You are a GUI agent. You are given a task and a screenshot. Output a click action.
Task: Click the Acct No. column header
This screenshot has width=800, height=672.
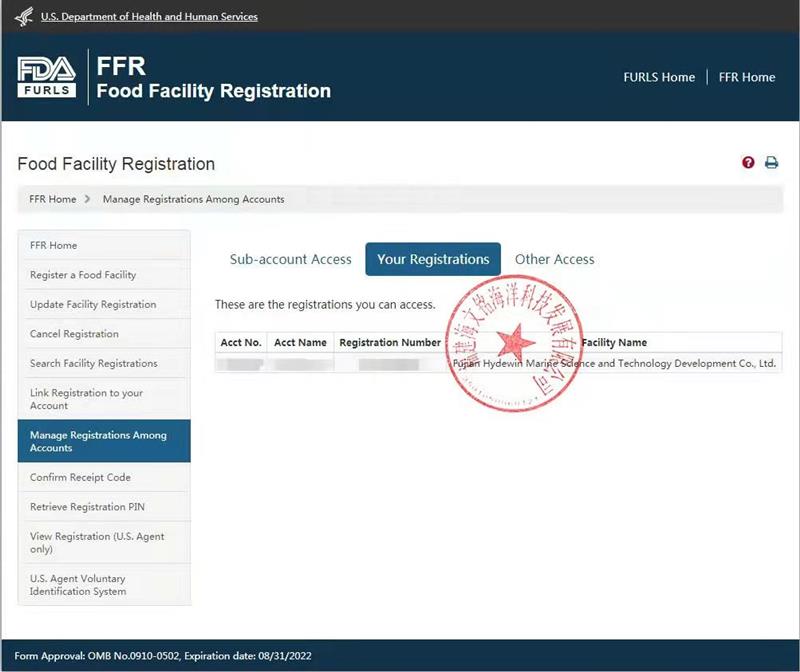click(x=241, y=342)
